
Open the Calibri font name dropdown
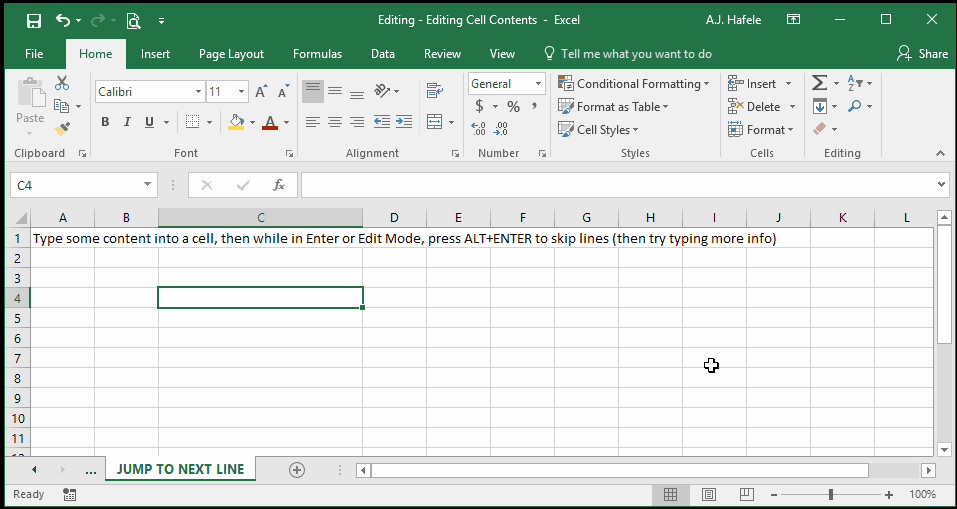tap(198, 92)
